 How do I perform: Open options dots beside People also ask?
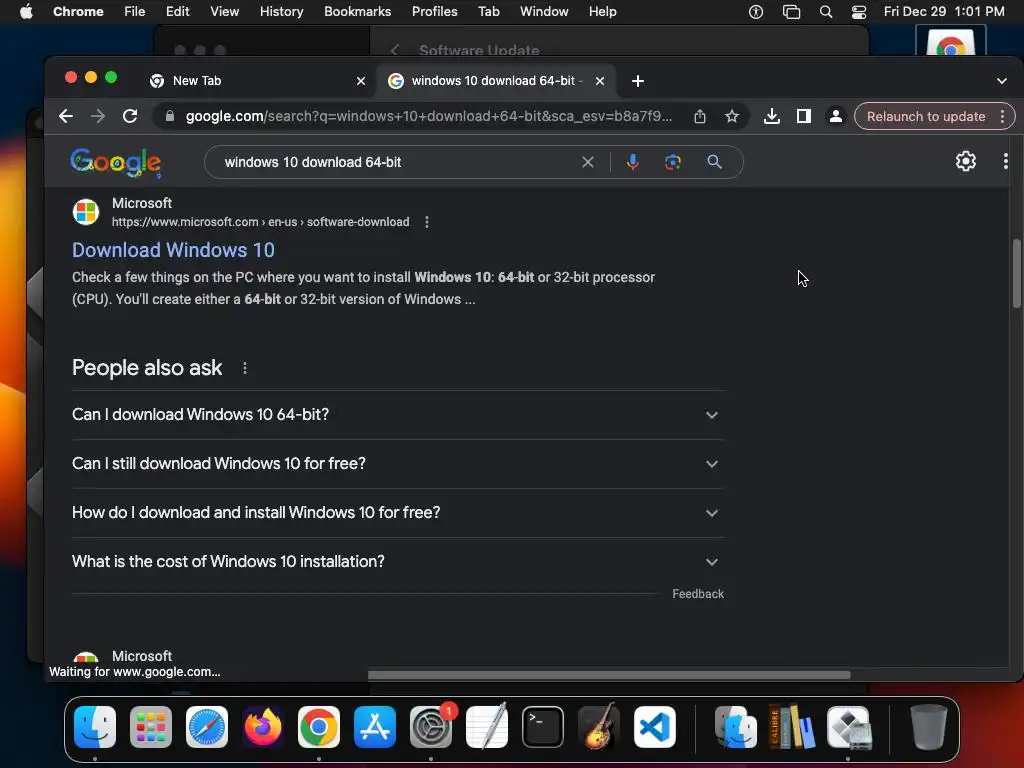(245, 368)
